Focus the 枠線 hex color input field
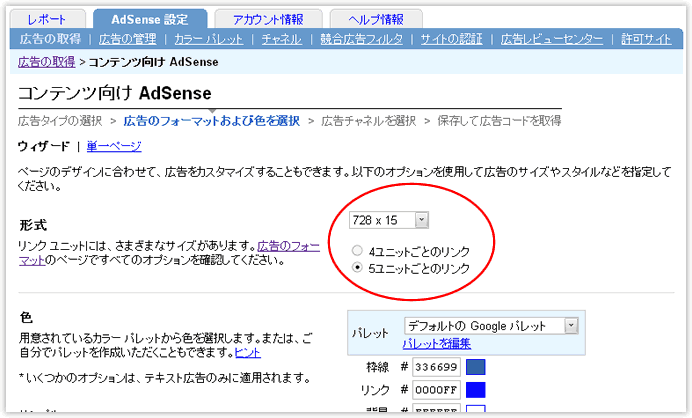This screenshot has height=418, width=692. click(x=438, y=367)
